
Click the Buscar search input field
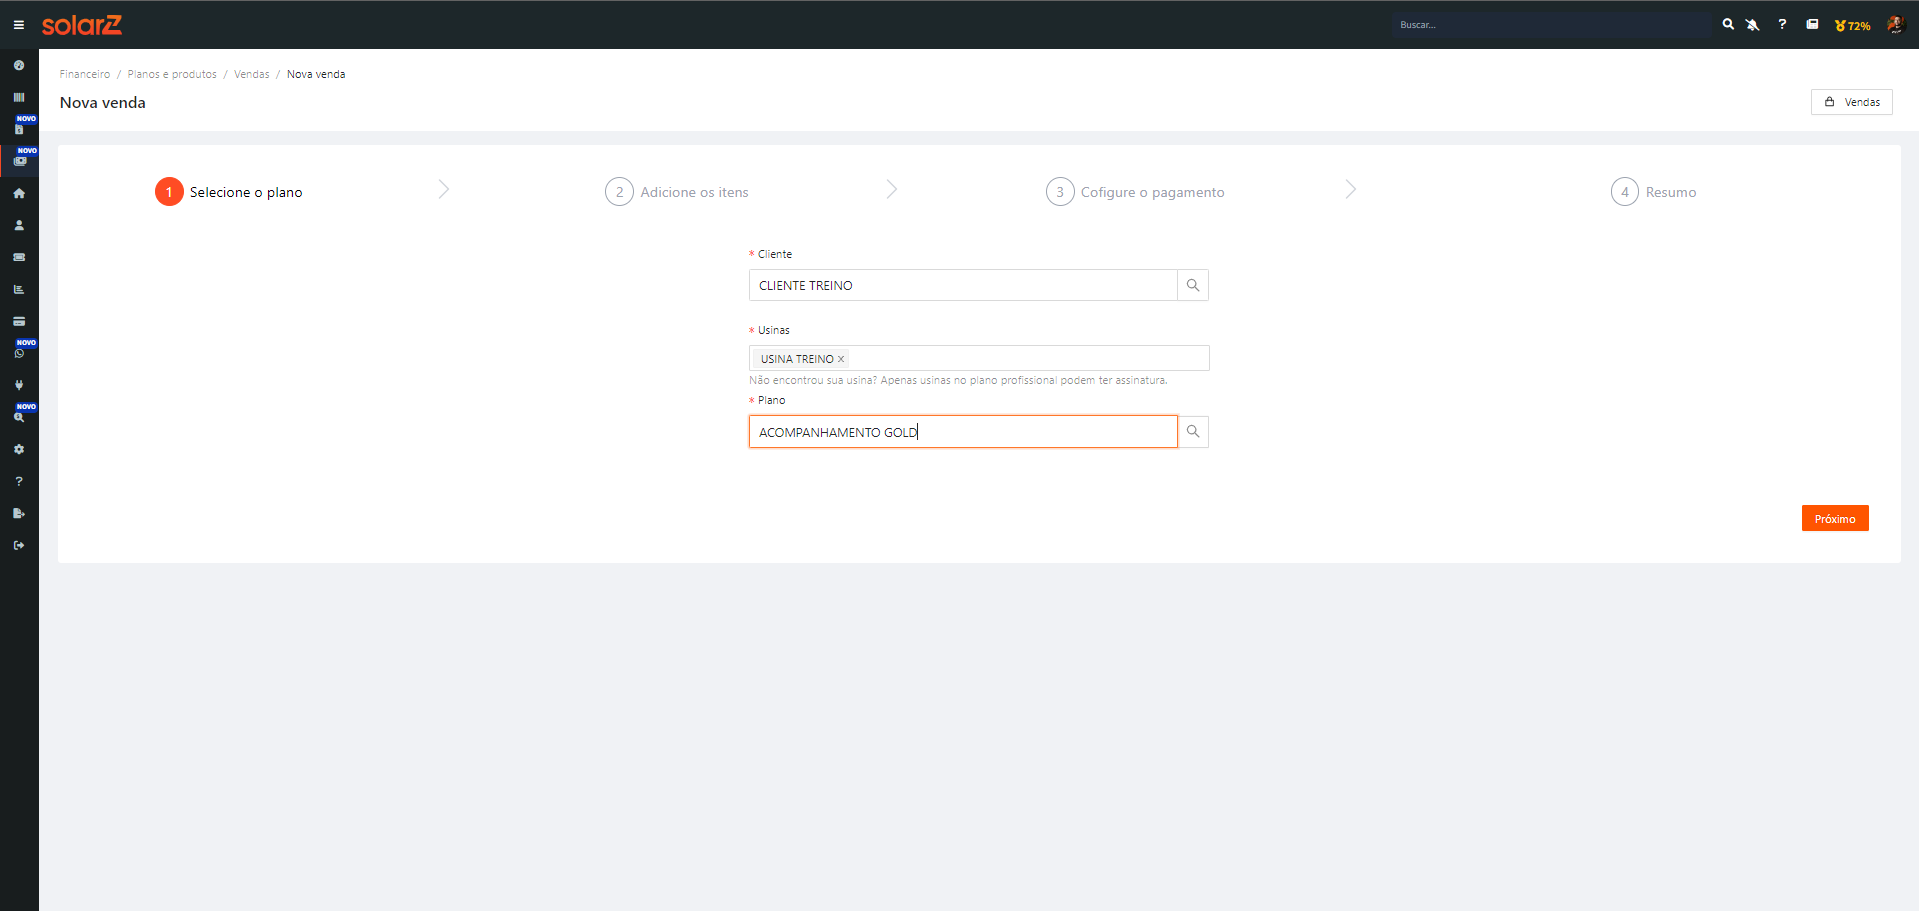tap(1550, 25)
